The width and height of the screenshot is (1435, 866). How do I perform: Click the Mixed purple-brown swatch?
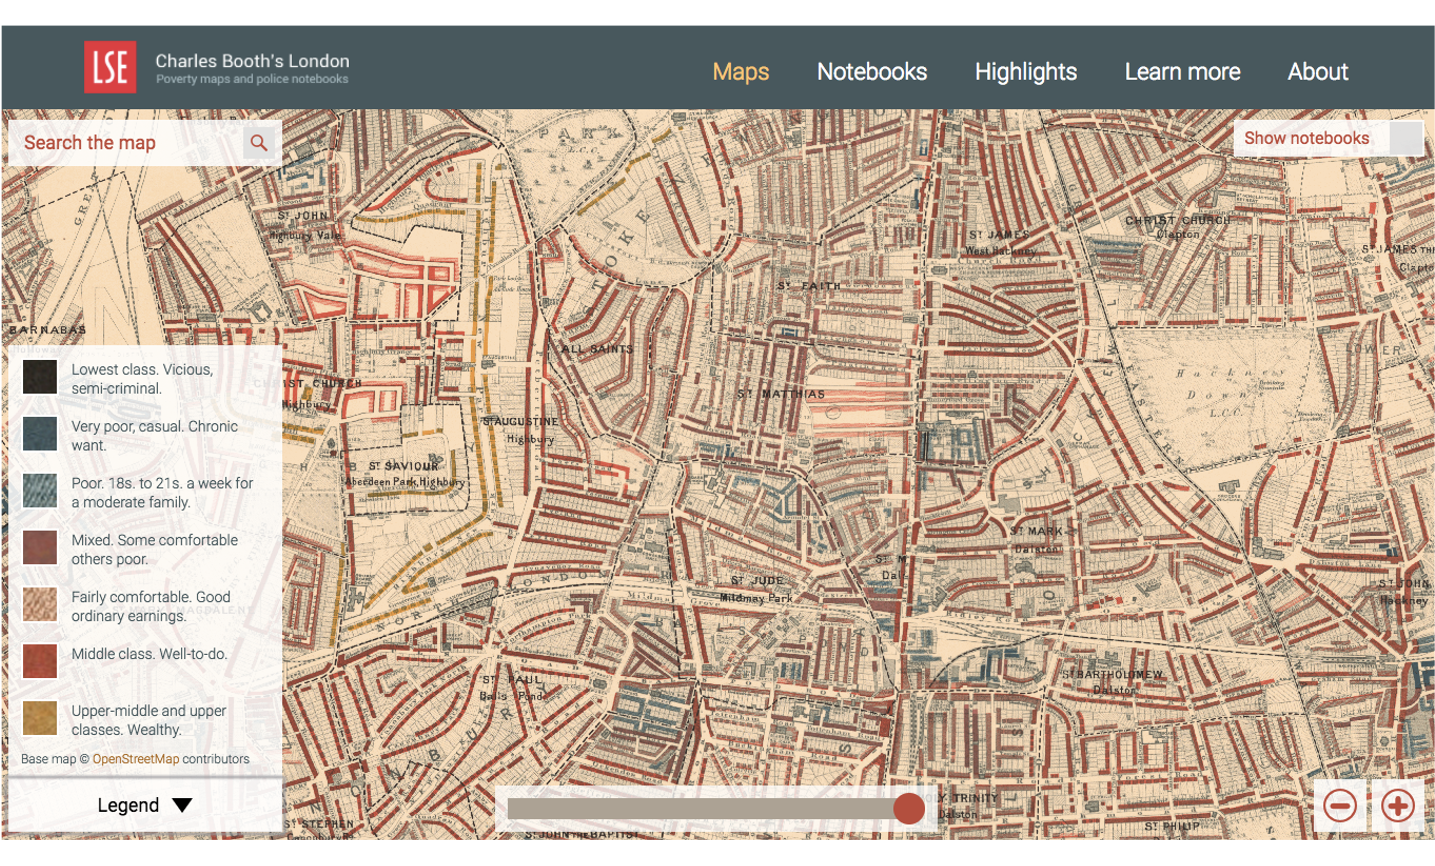click(40, 548)
